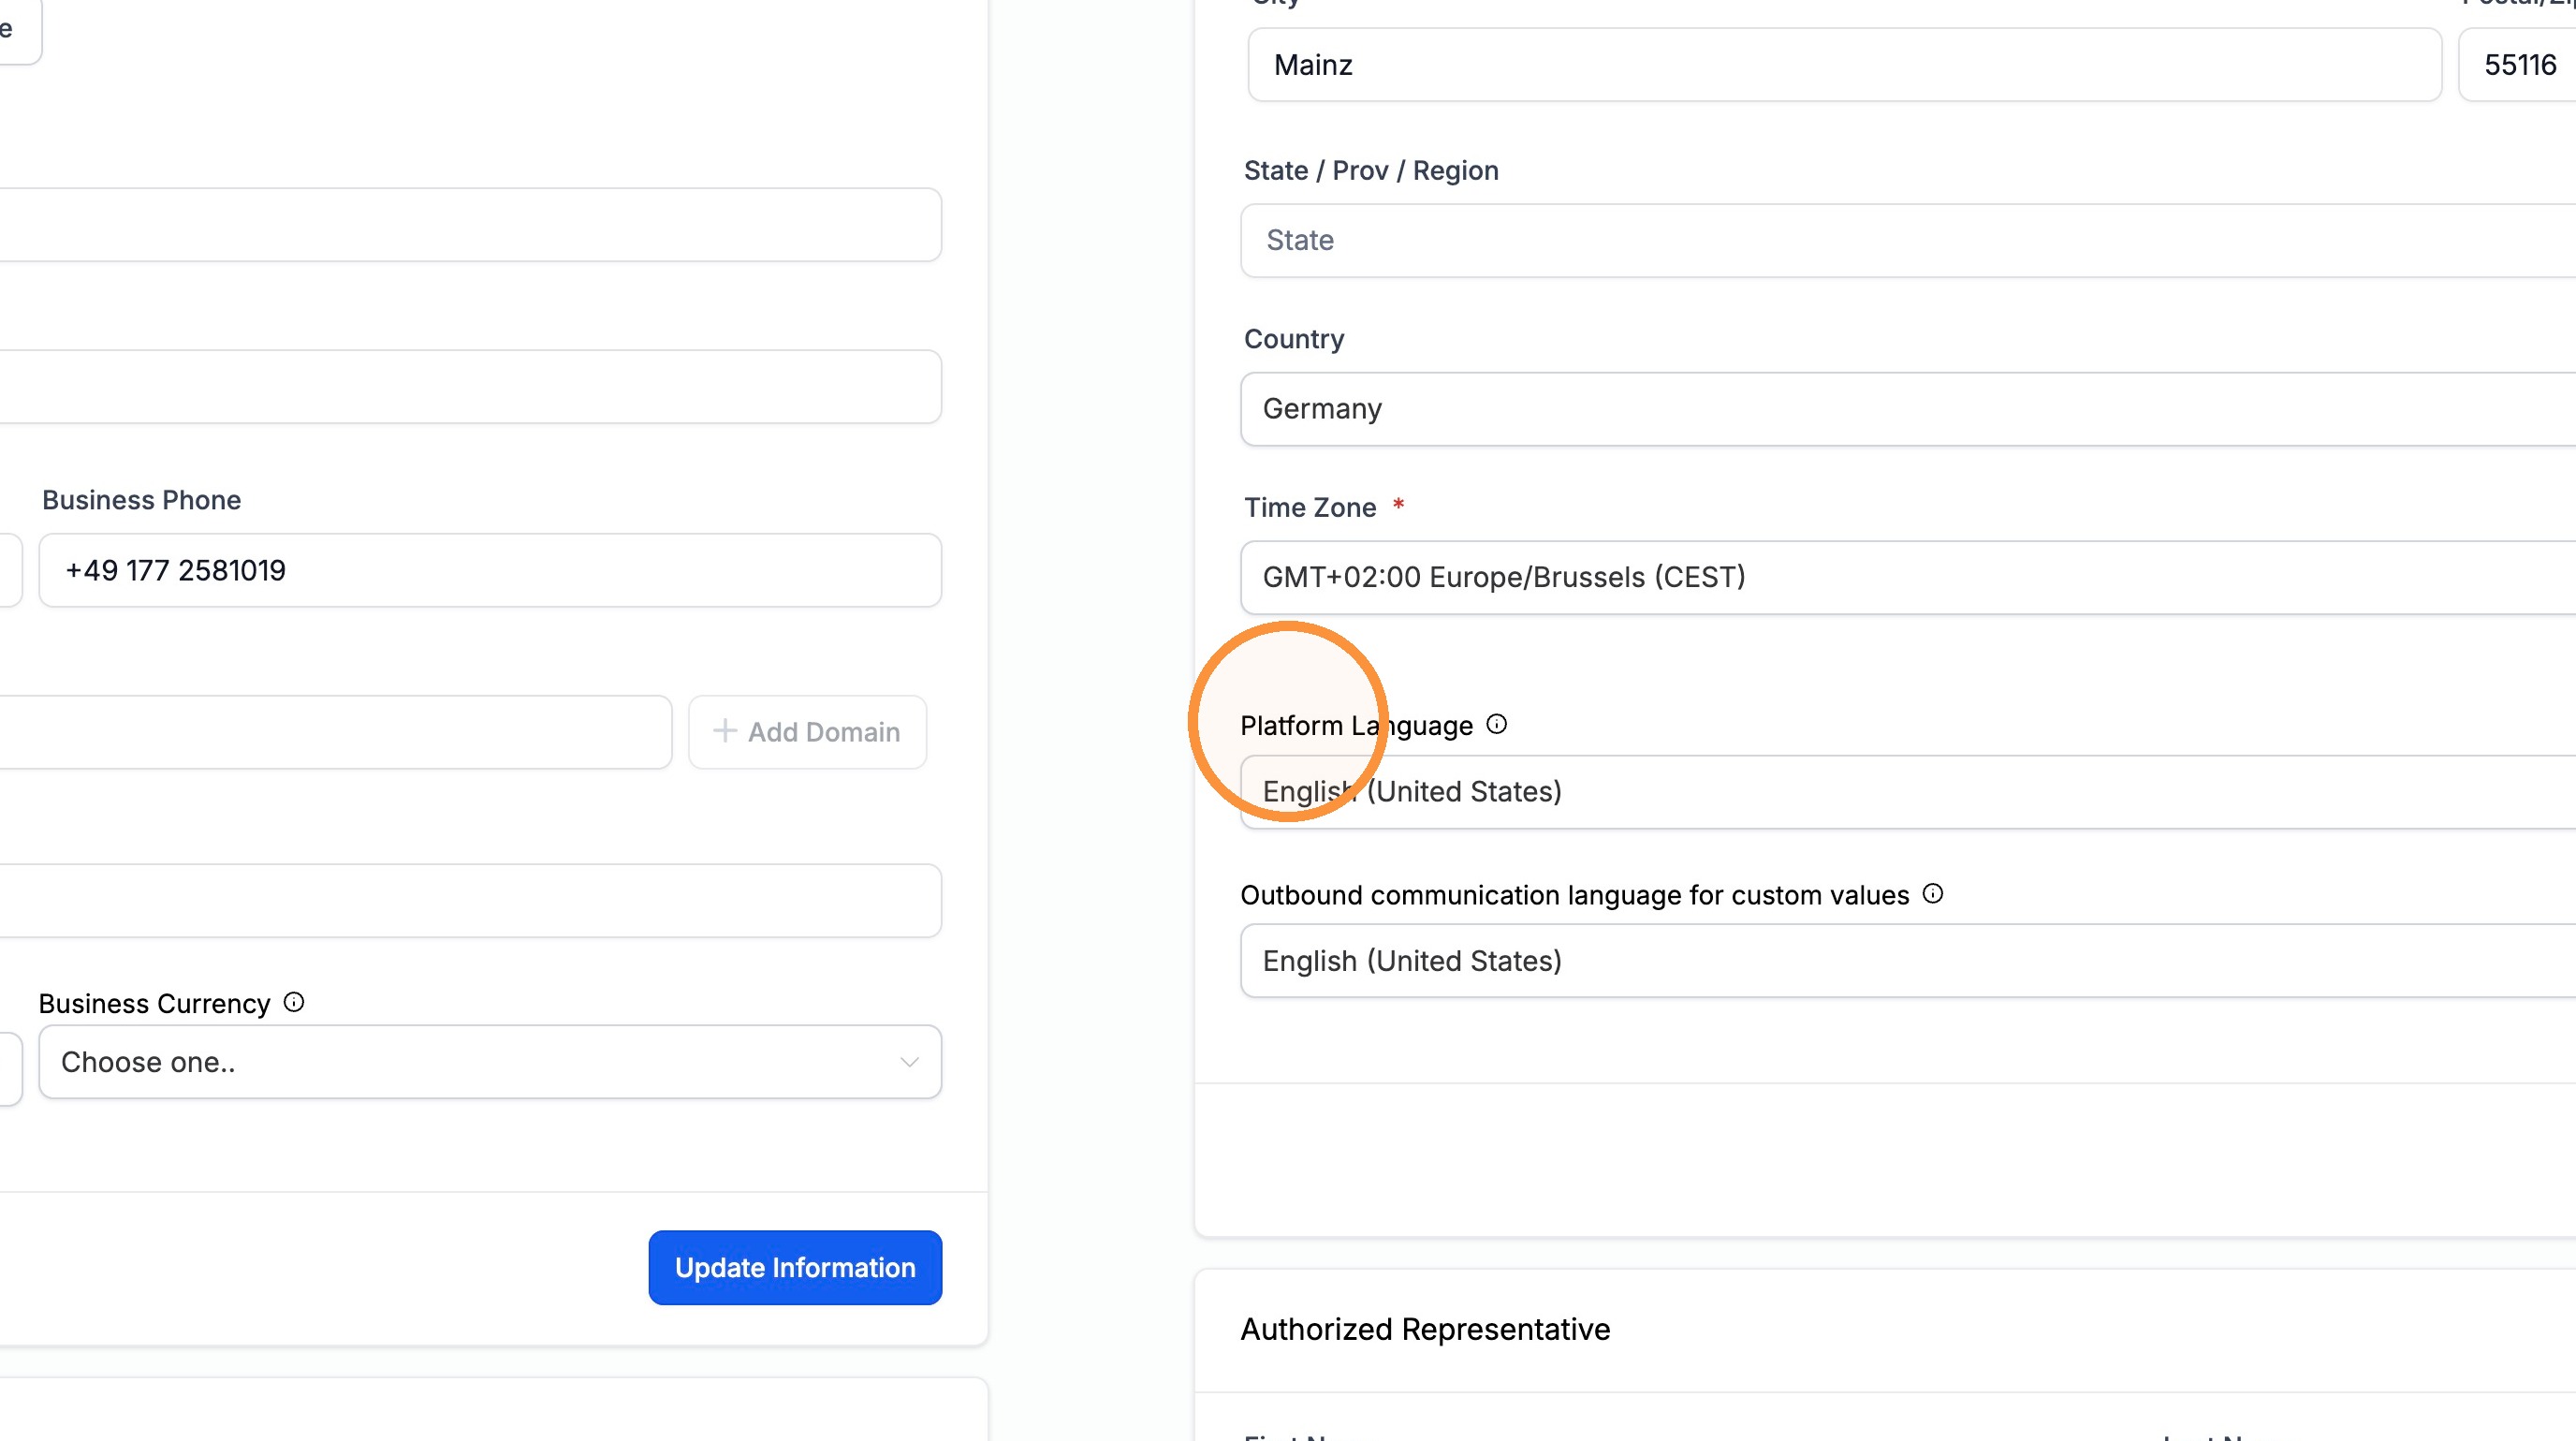2576x1441 pixels.
Task: Show info icon for Outbound communication language
Action: [x=1933, y=893]
